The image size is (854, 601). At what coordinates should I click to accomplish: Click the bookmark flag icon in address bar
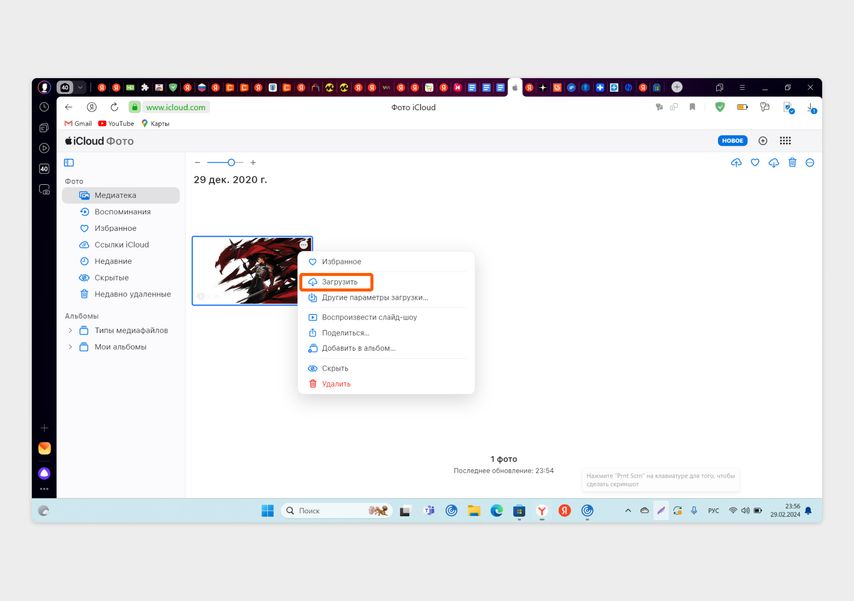coord(692,107)
